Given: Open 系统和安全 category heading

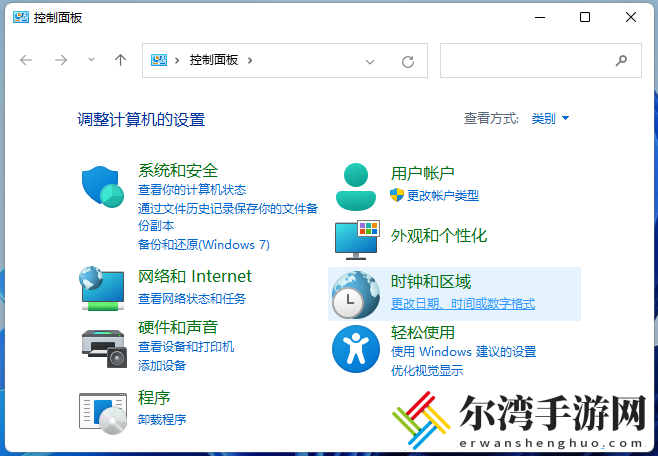Looking at the screenshot, I should tap(178, 170).
